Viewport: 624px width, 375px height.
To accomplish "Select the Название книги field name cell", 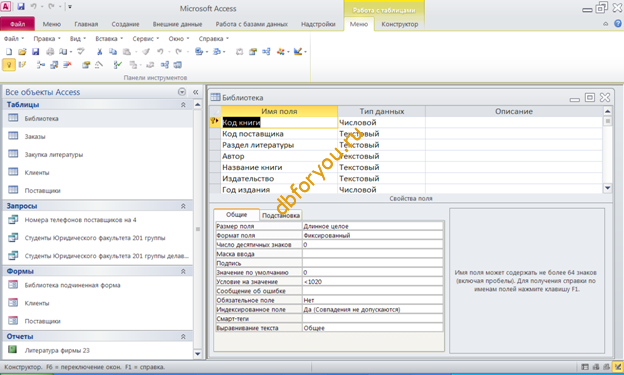I will [x=279, y=167].
